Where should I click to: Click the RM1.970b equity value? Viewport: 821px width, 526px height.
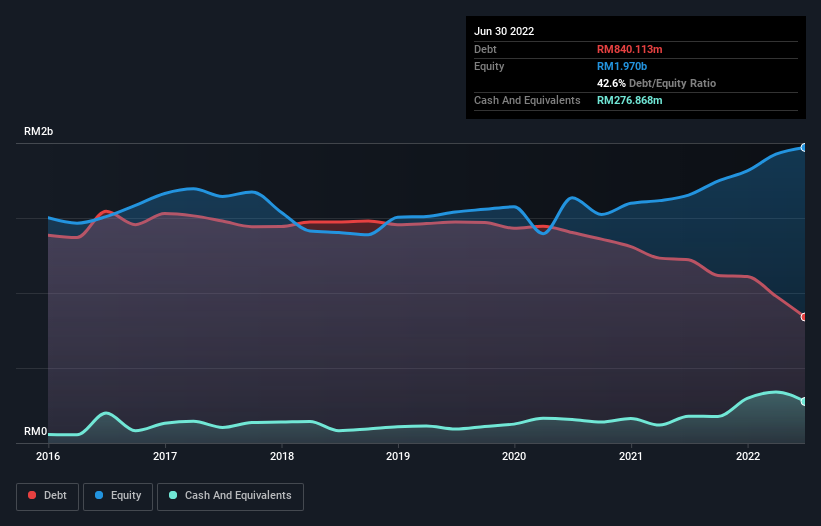pyautogui.click(x=622, y=66)
